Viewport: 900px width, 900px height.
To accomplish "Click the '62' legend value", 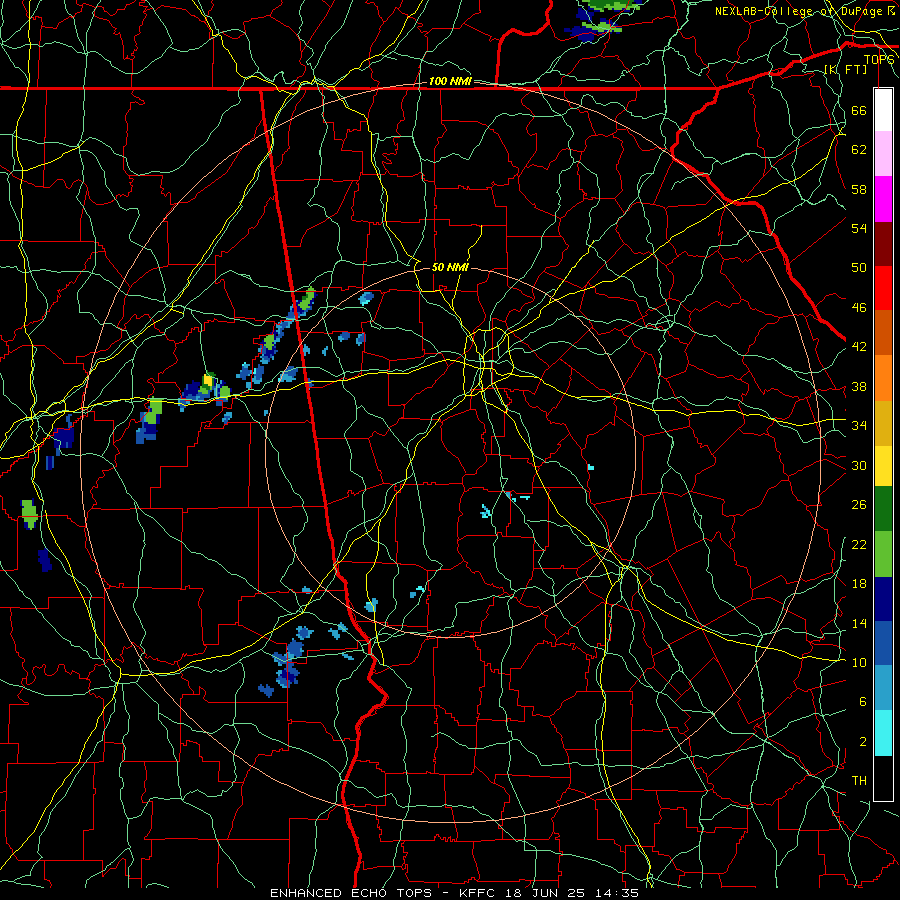I will click(859, 150).
